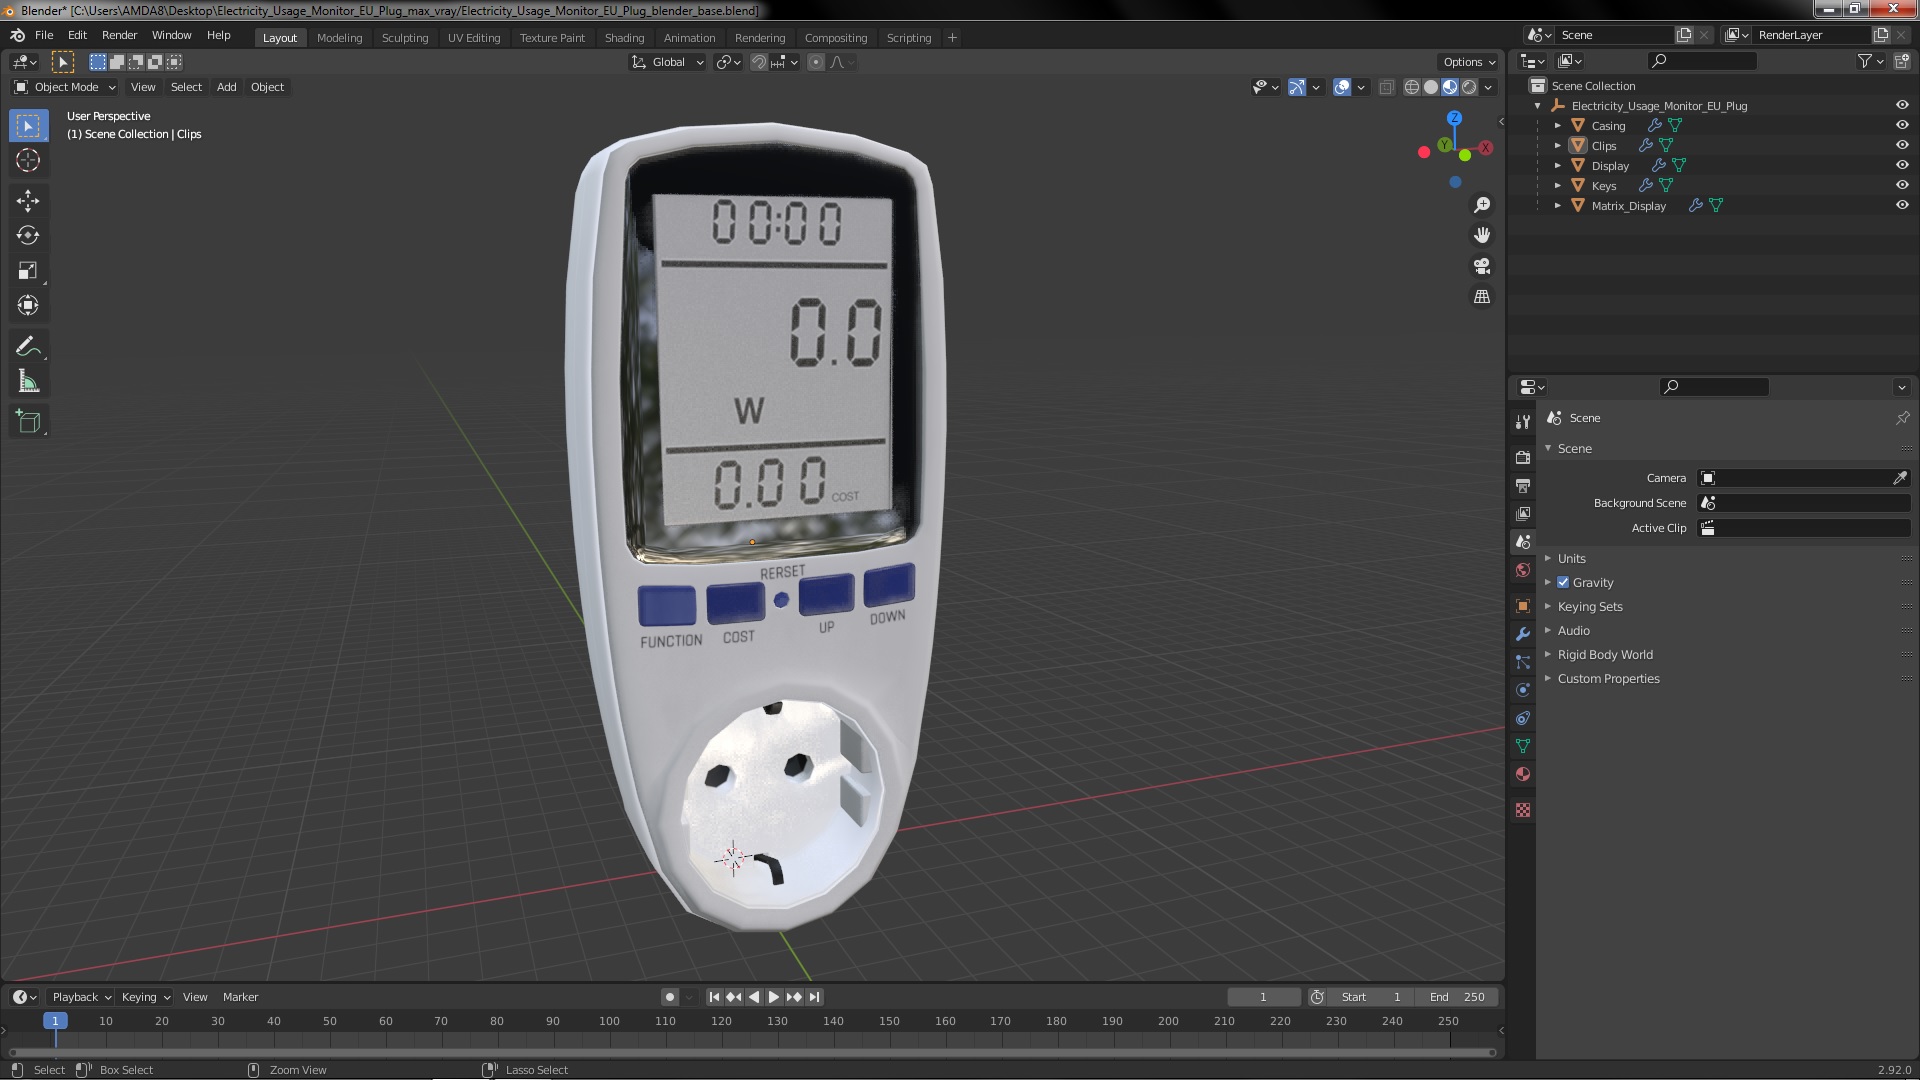1920x1080 pixels.
Task: Open the Render menu
Action: point(119,35)
